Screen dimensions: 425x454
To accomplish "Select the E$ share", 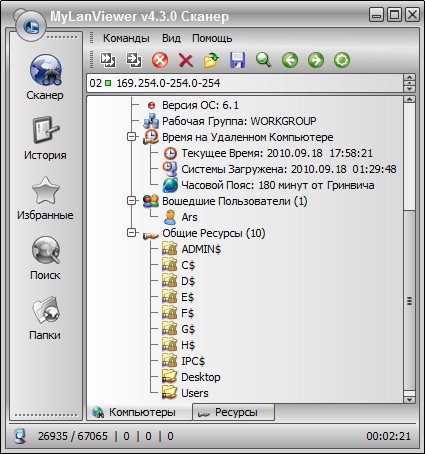I will coord(188,297).
